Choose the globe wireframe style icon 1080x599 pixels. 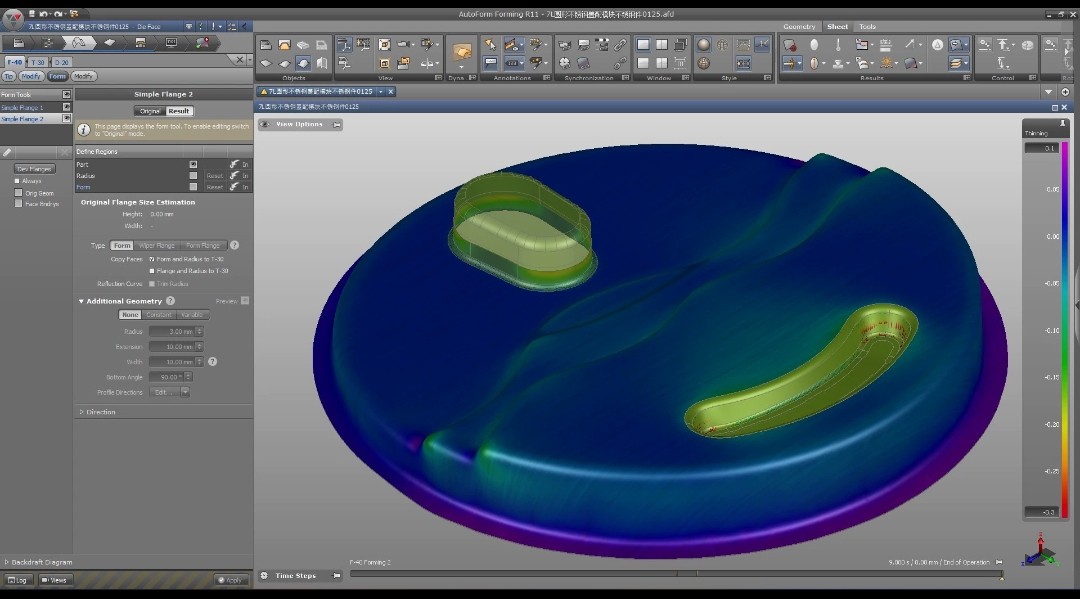coord(722,45)
